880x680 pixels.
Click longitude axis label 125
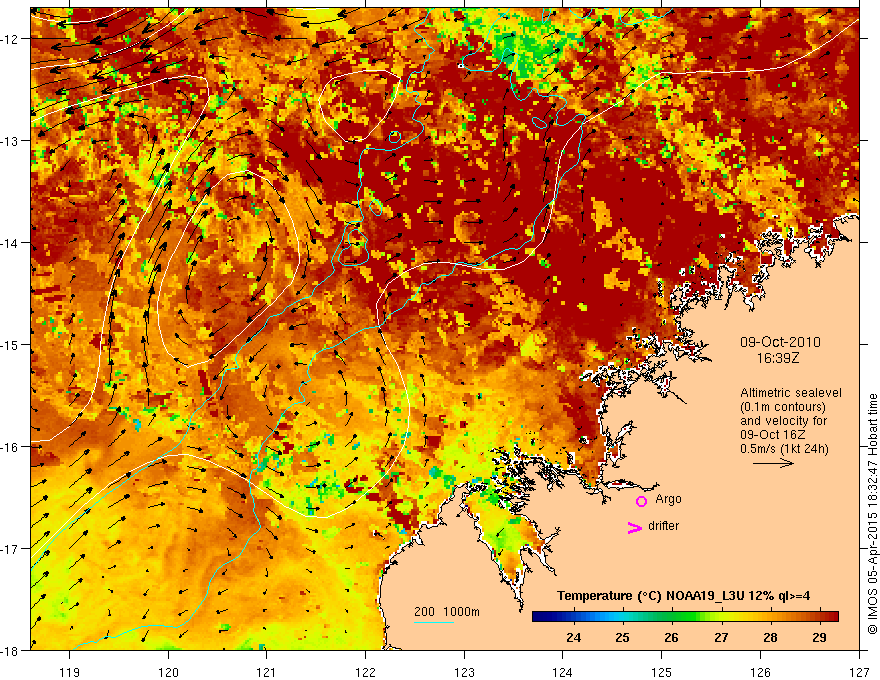tap(662, 672)
